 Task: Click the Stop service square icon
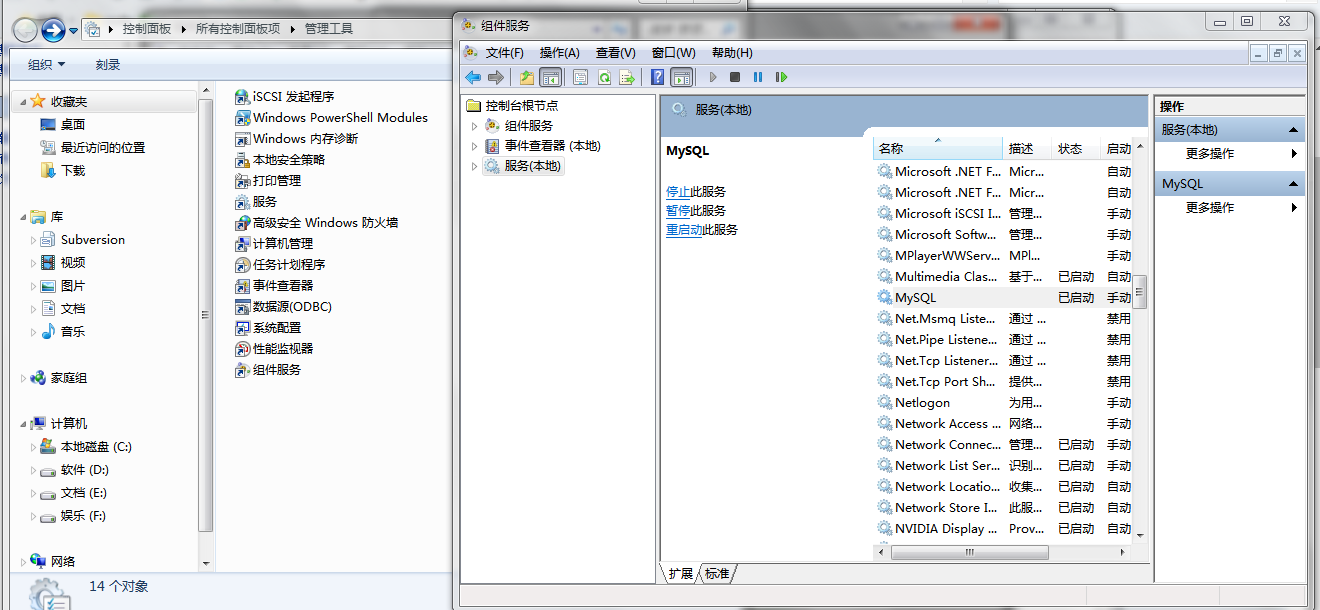(x=735, y=77)
